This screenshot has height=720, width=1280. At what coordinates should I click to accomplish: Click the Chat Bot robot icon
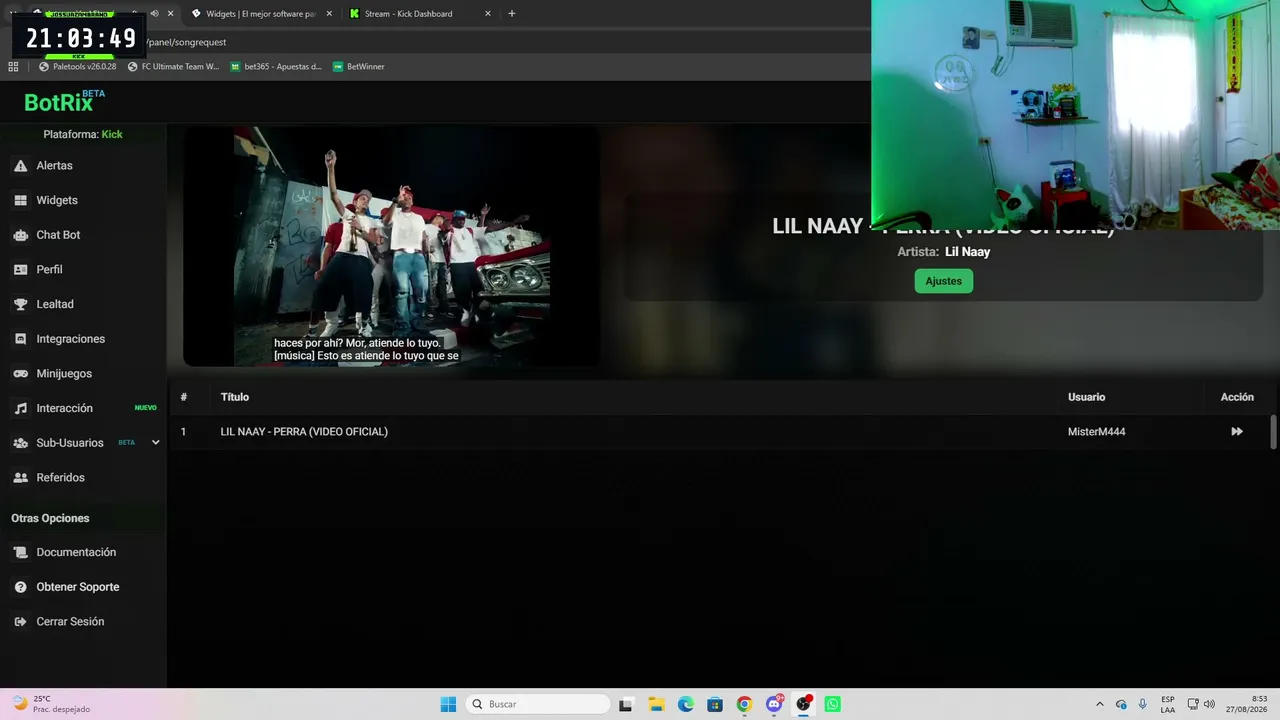point(20,235)
